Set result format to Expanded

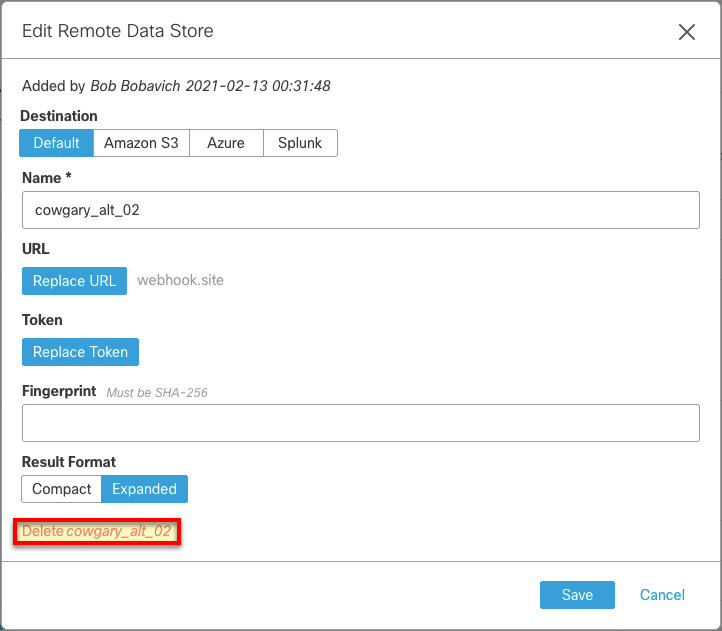[x=144, y=489]
